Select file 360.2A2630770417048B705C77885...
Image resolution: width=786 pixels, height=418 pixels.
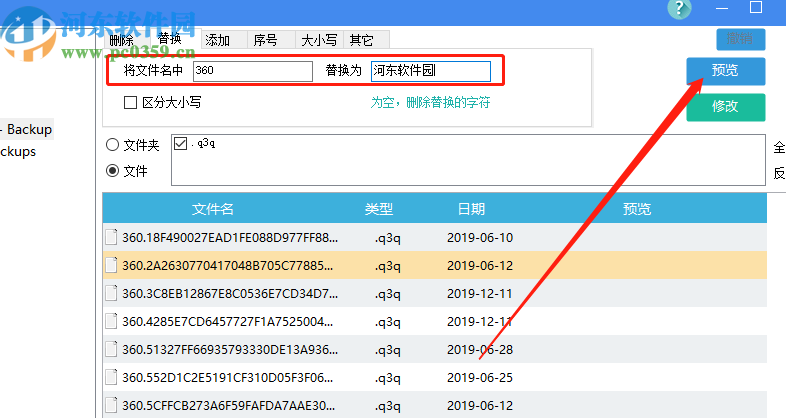click(x=228, y=266)
